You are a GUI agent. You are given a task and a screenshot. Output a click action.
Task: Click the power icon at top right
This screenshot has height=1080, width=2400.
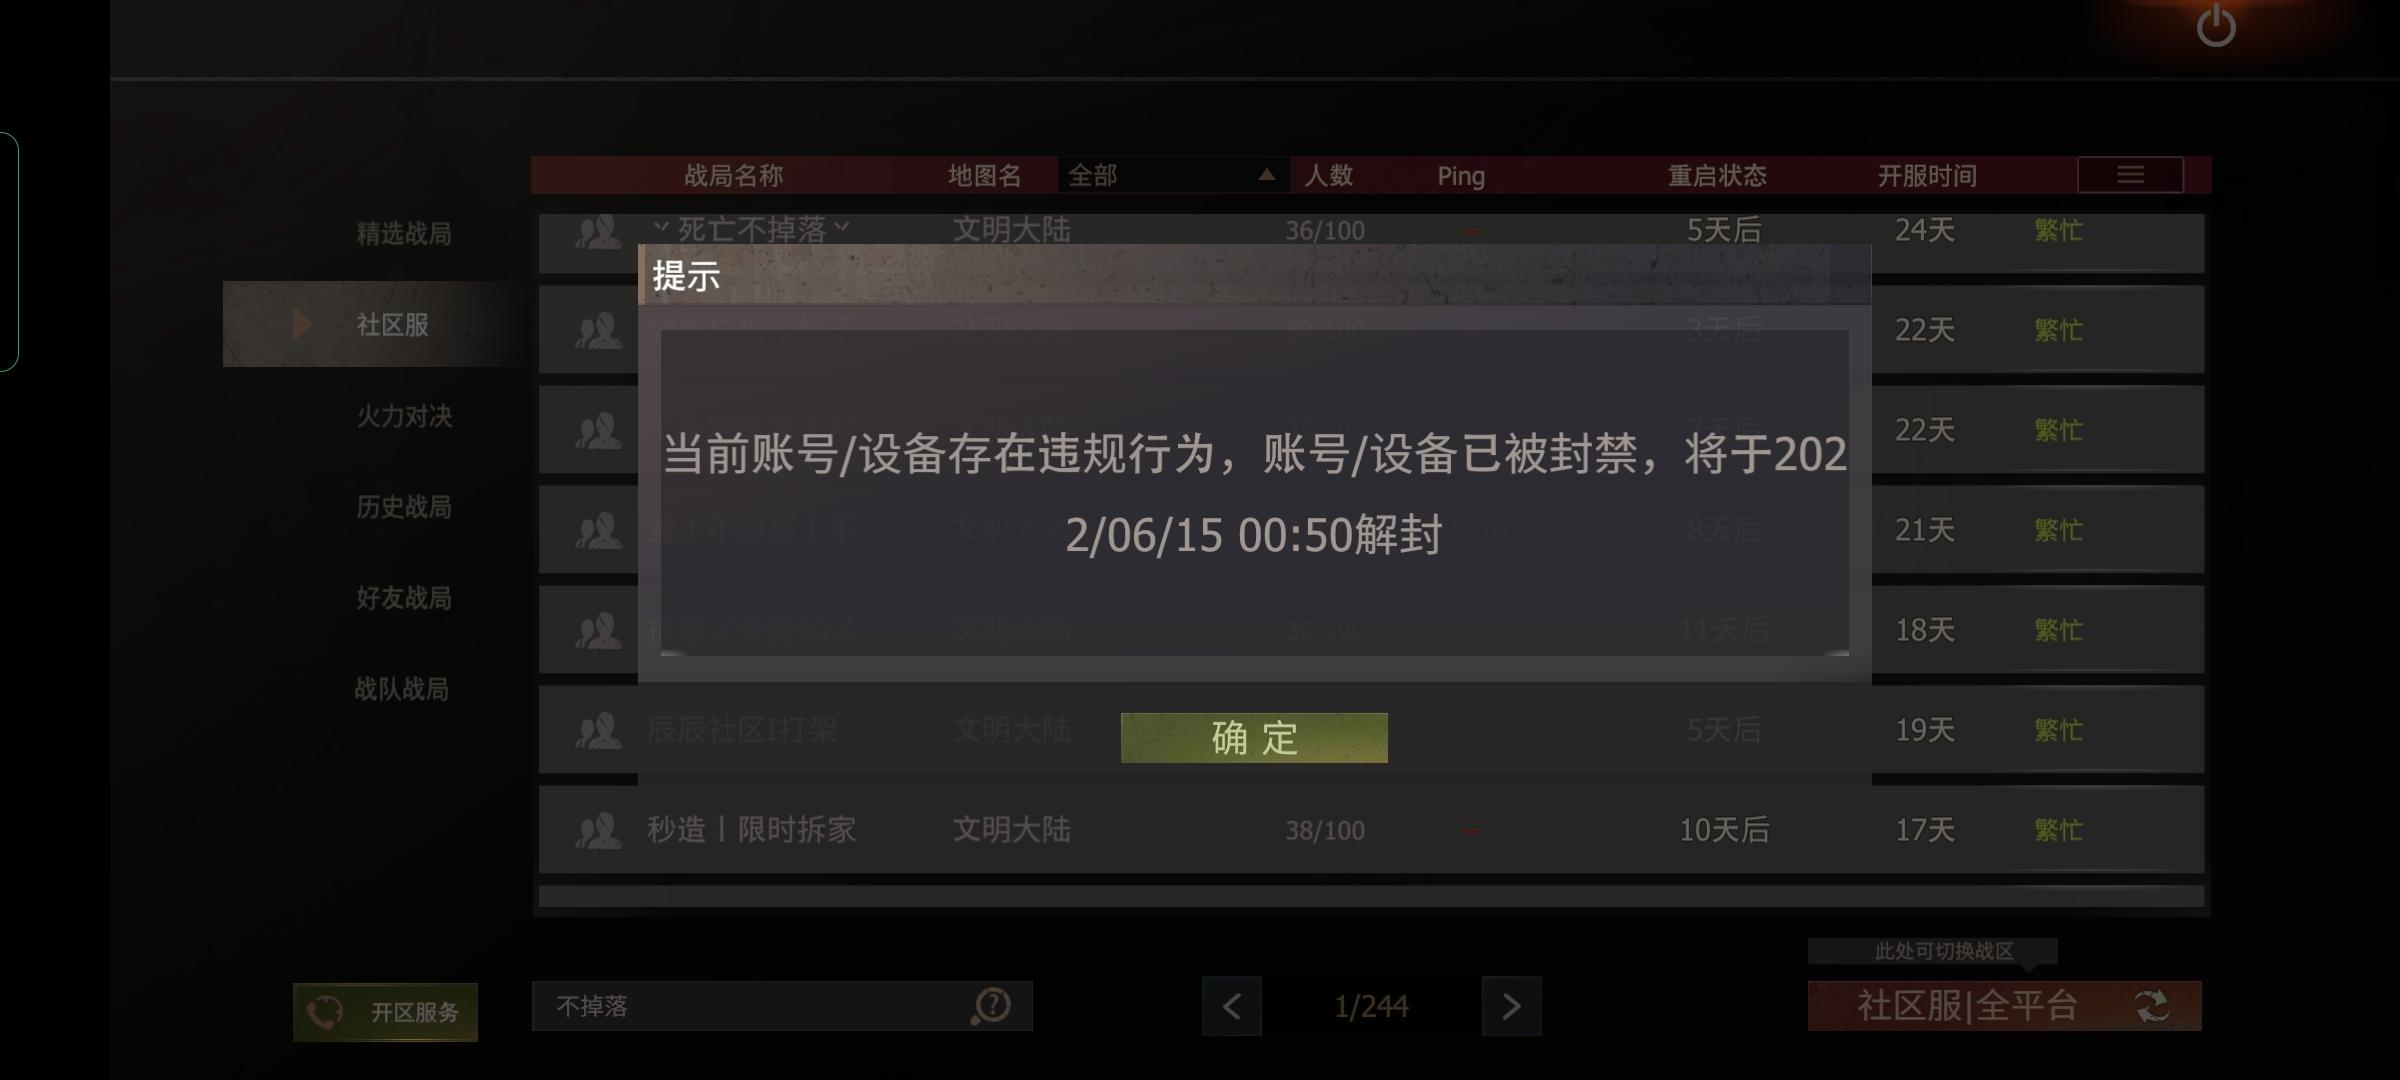pyautogui.click(x=2216, y=26)
